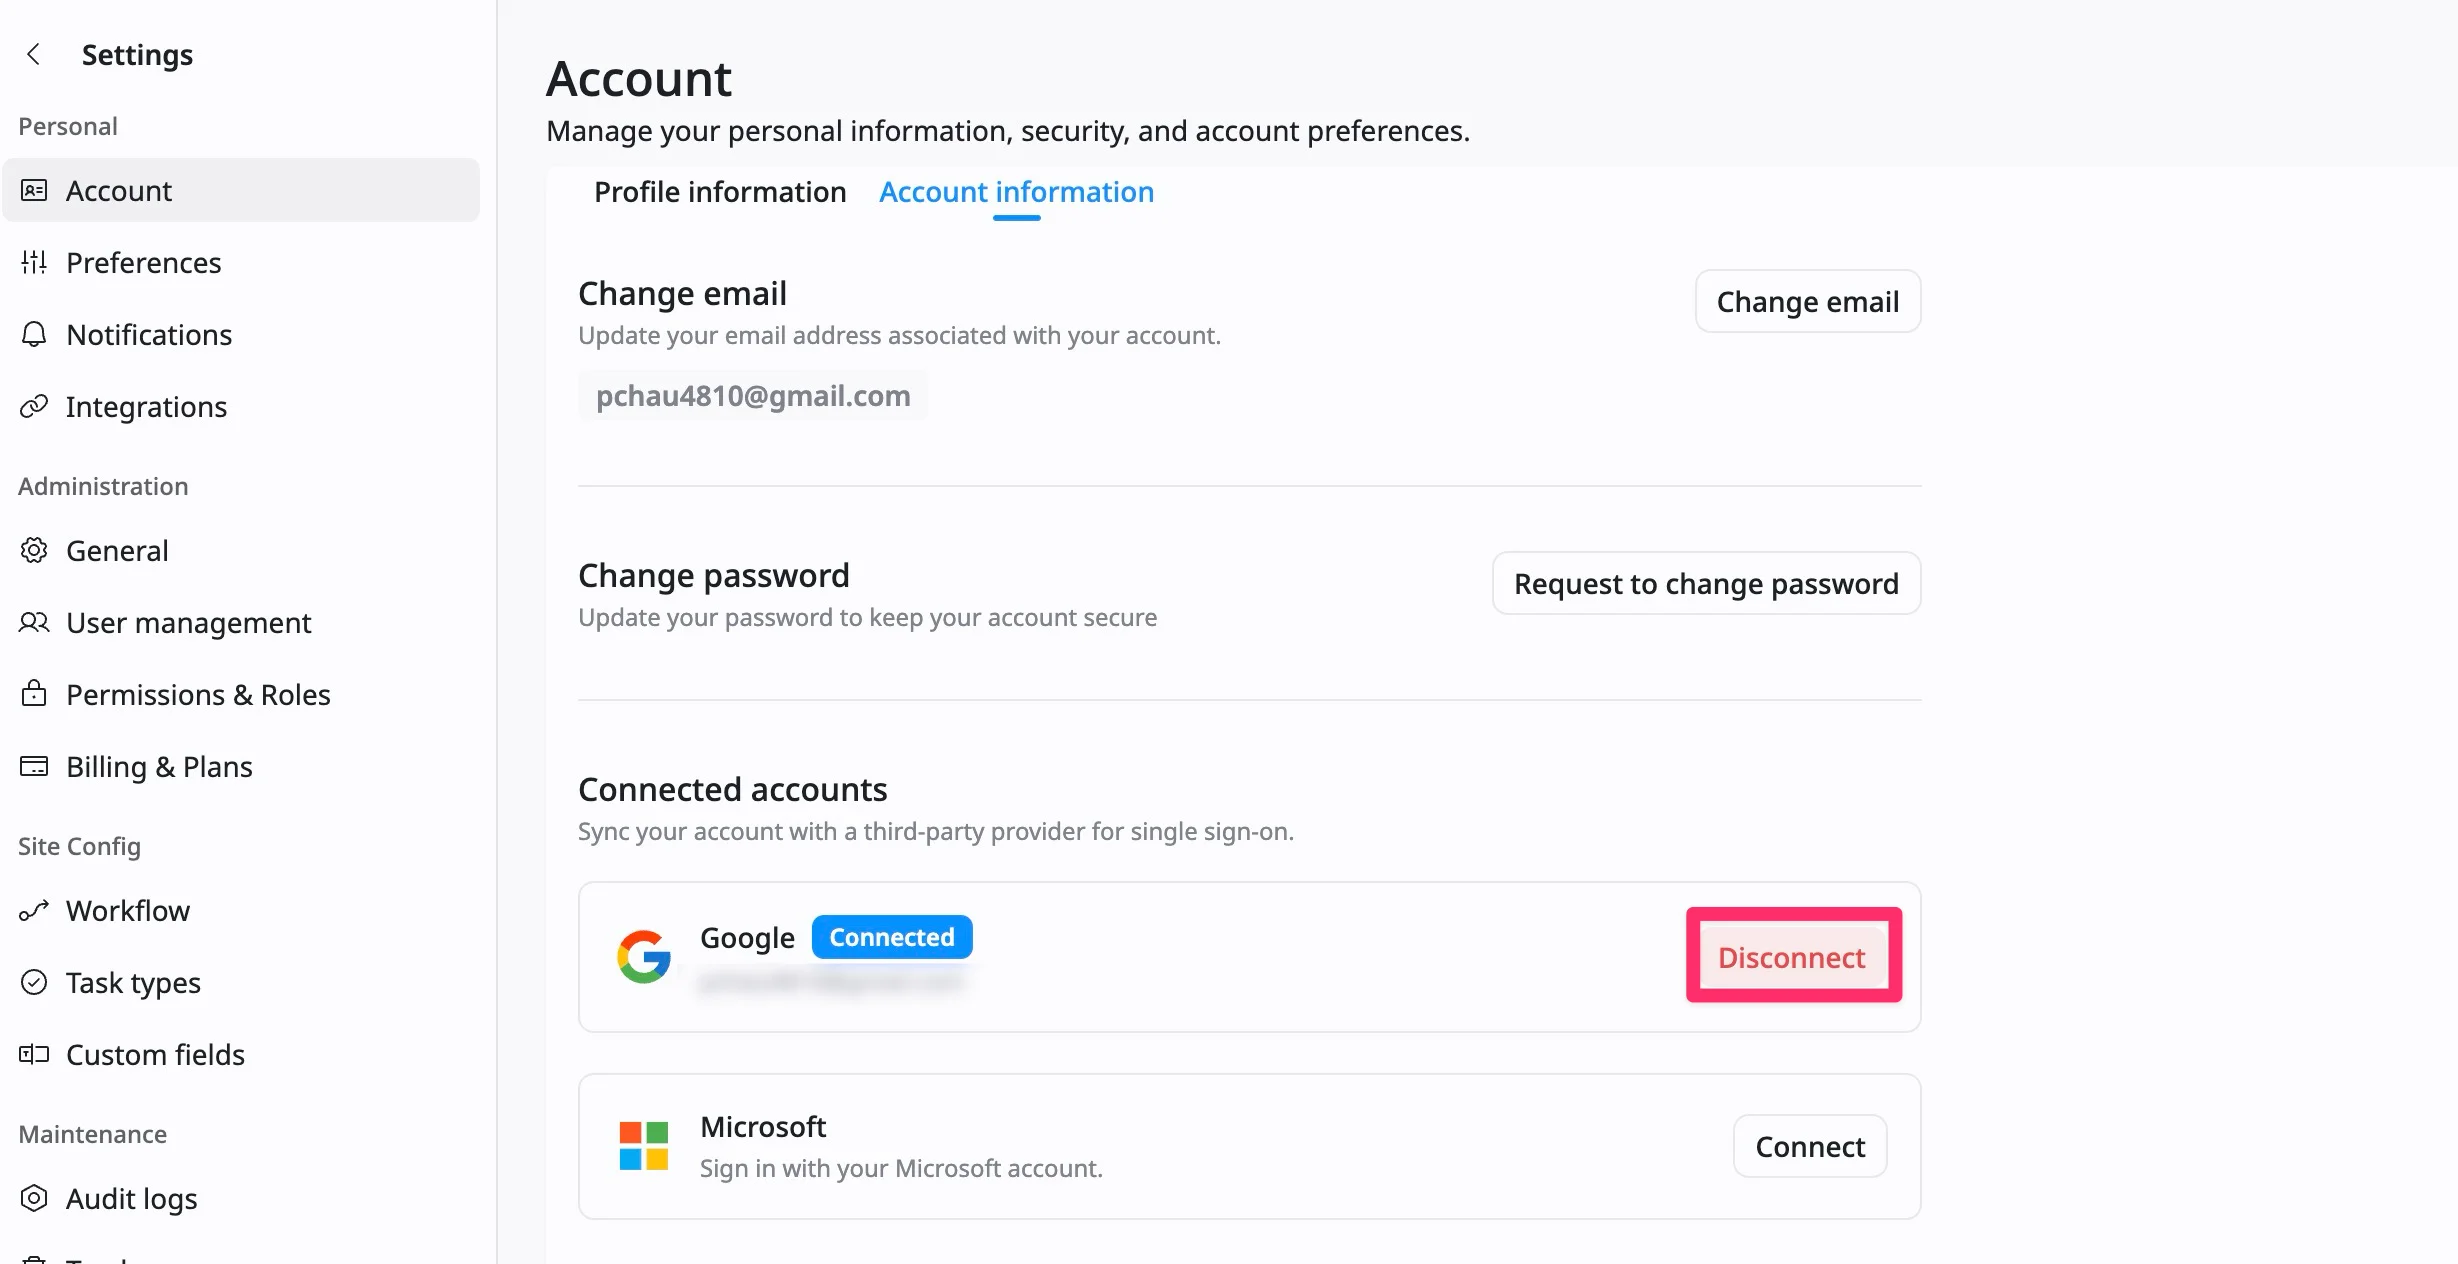Click the Change password heading
Image resolution: width=2458 pixels, height=1264 pixels.
point(714,575)
